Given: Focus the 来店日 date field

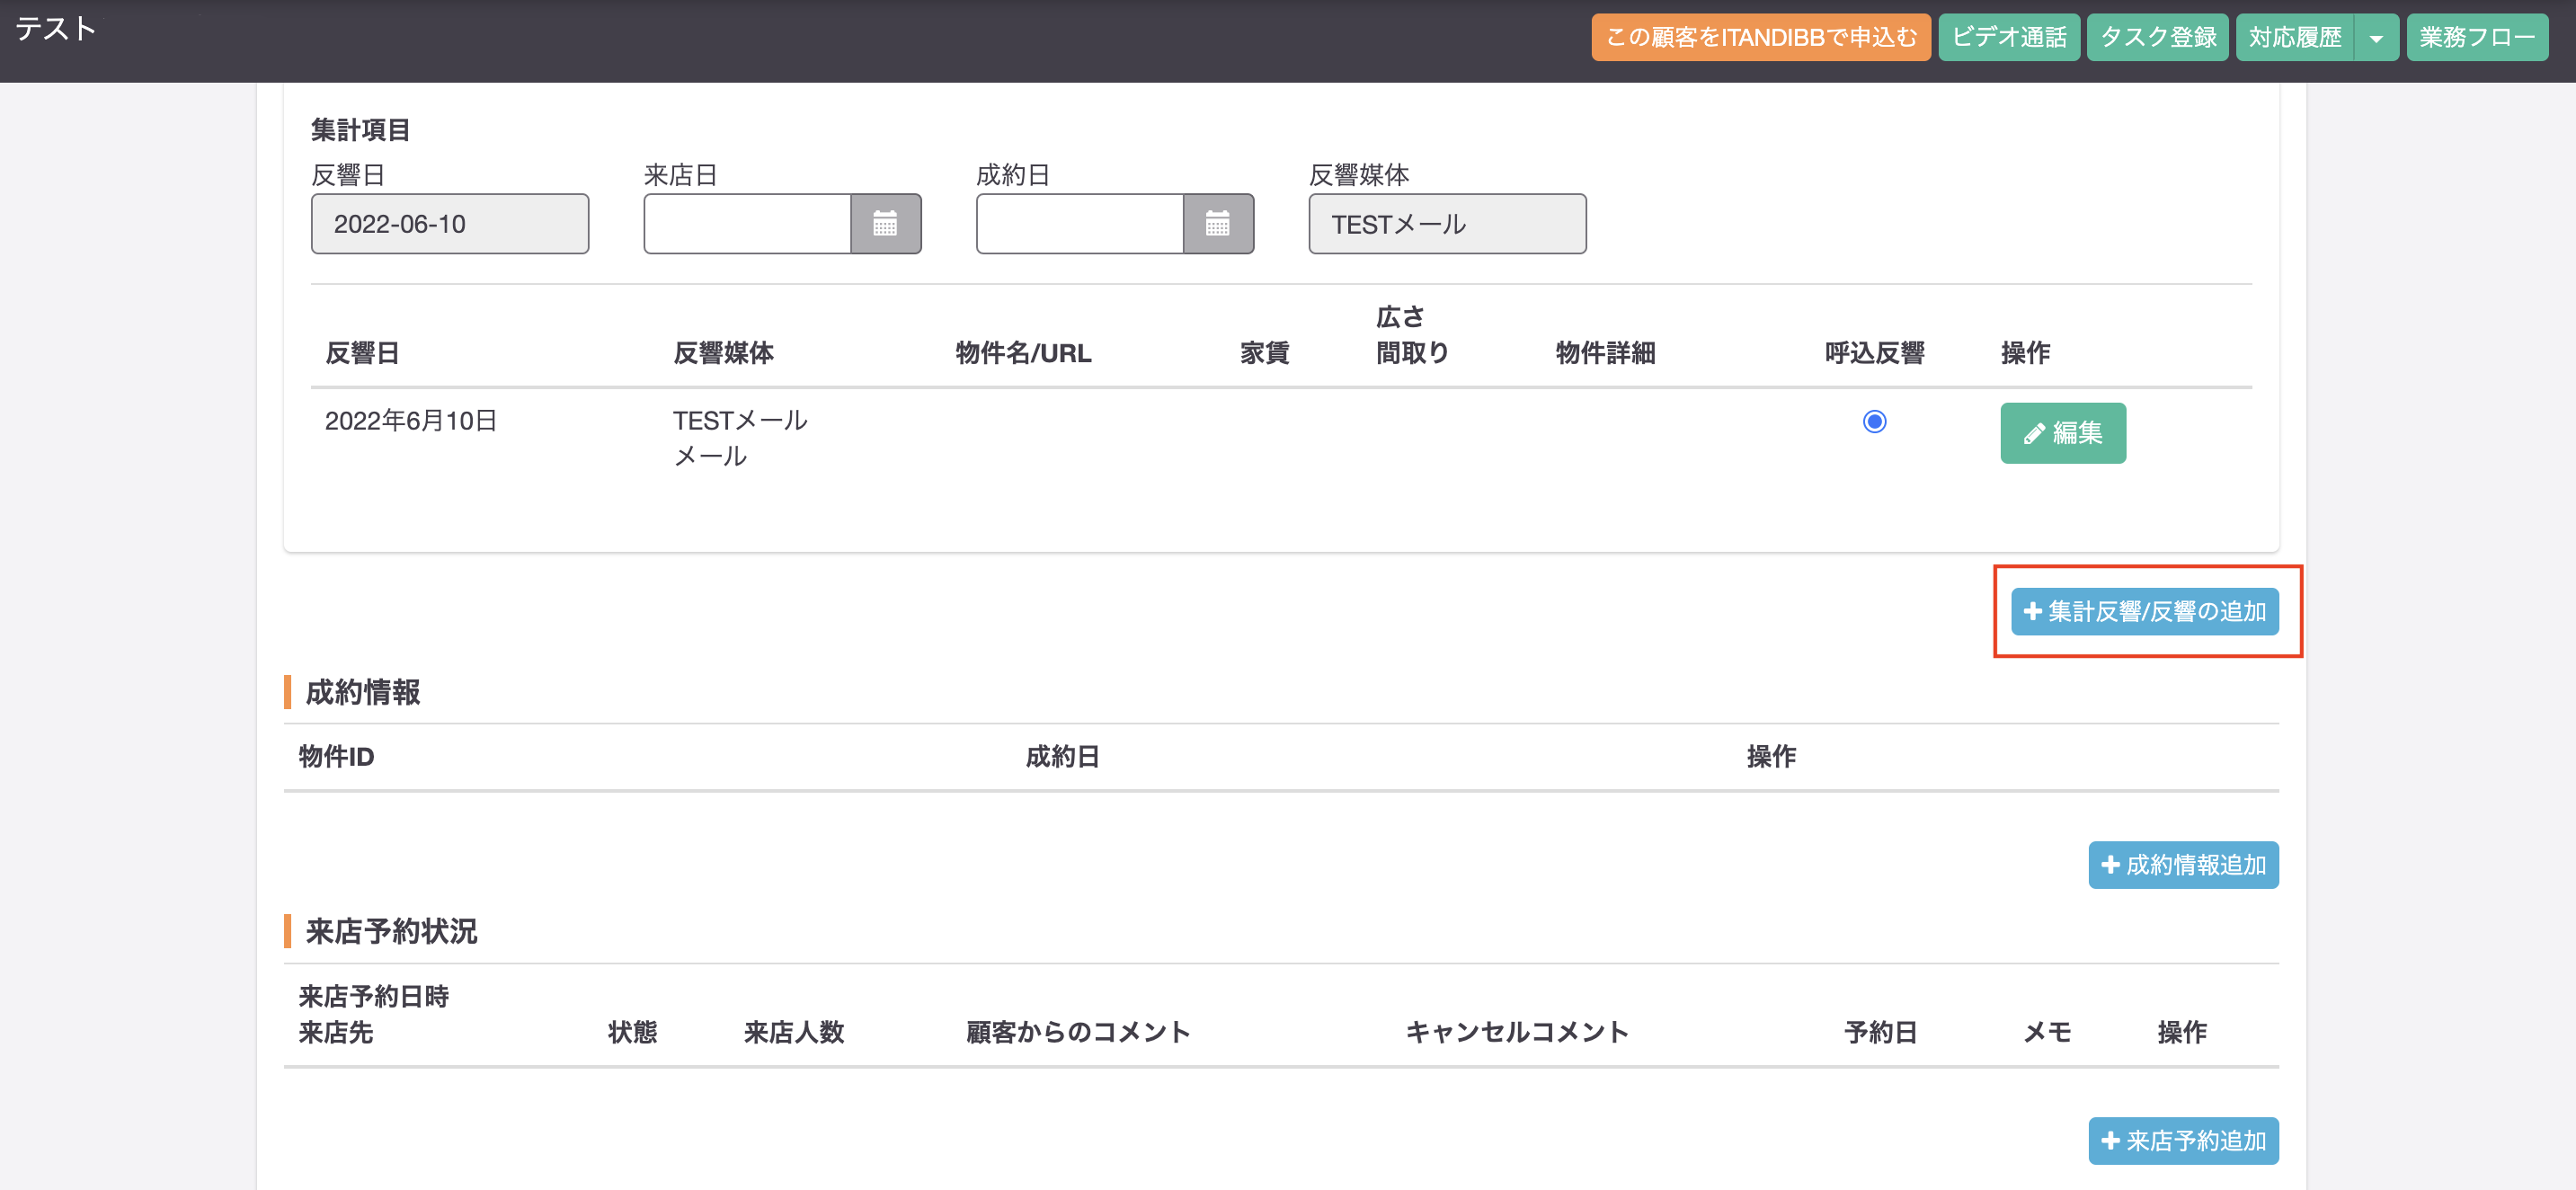Looking at the screenshot, I should click(747, 224).
